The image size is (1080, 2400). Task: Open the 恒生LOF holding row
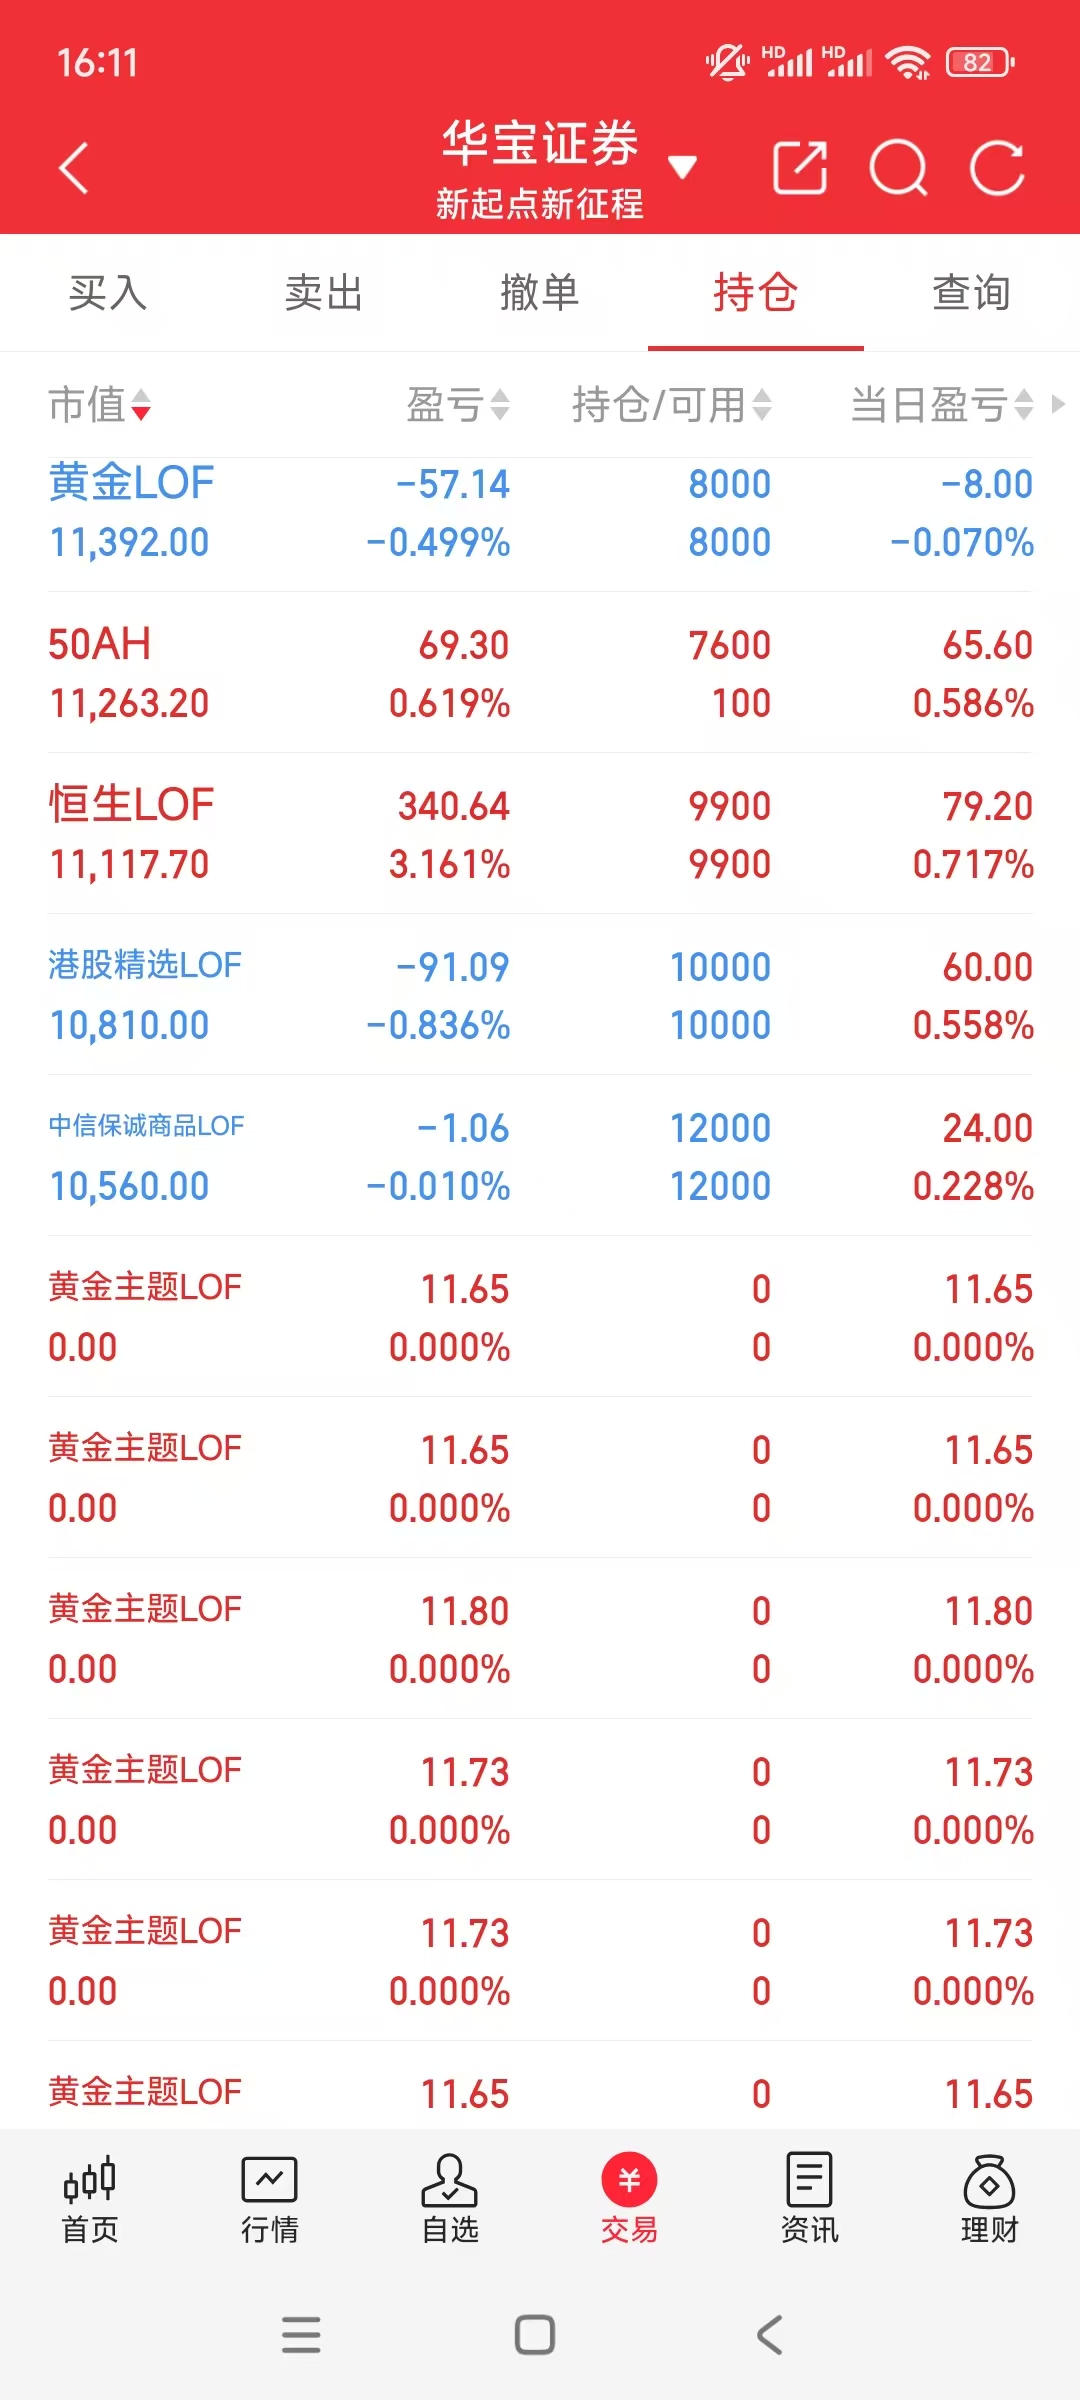(x=540, y=834)
